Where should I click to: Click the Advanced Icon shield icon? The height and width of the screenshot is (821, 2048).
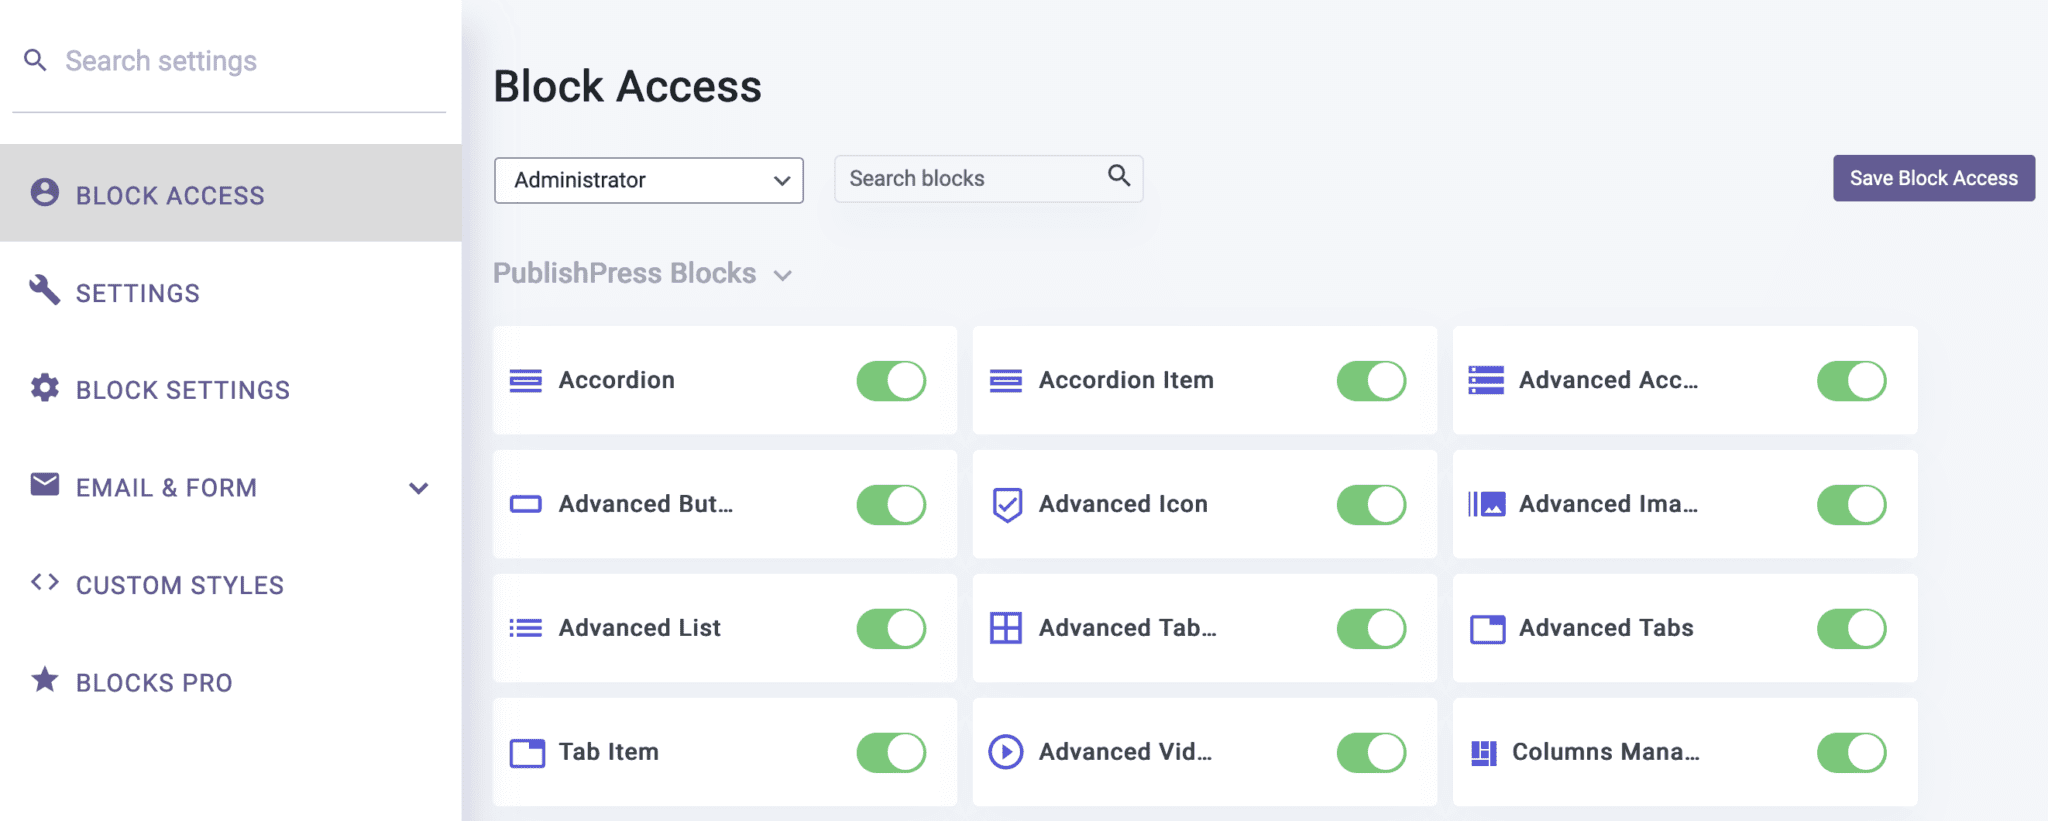(1007, 505)
